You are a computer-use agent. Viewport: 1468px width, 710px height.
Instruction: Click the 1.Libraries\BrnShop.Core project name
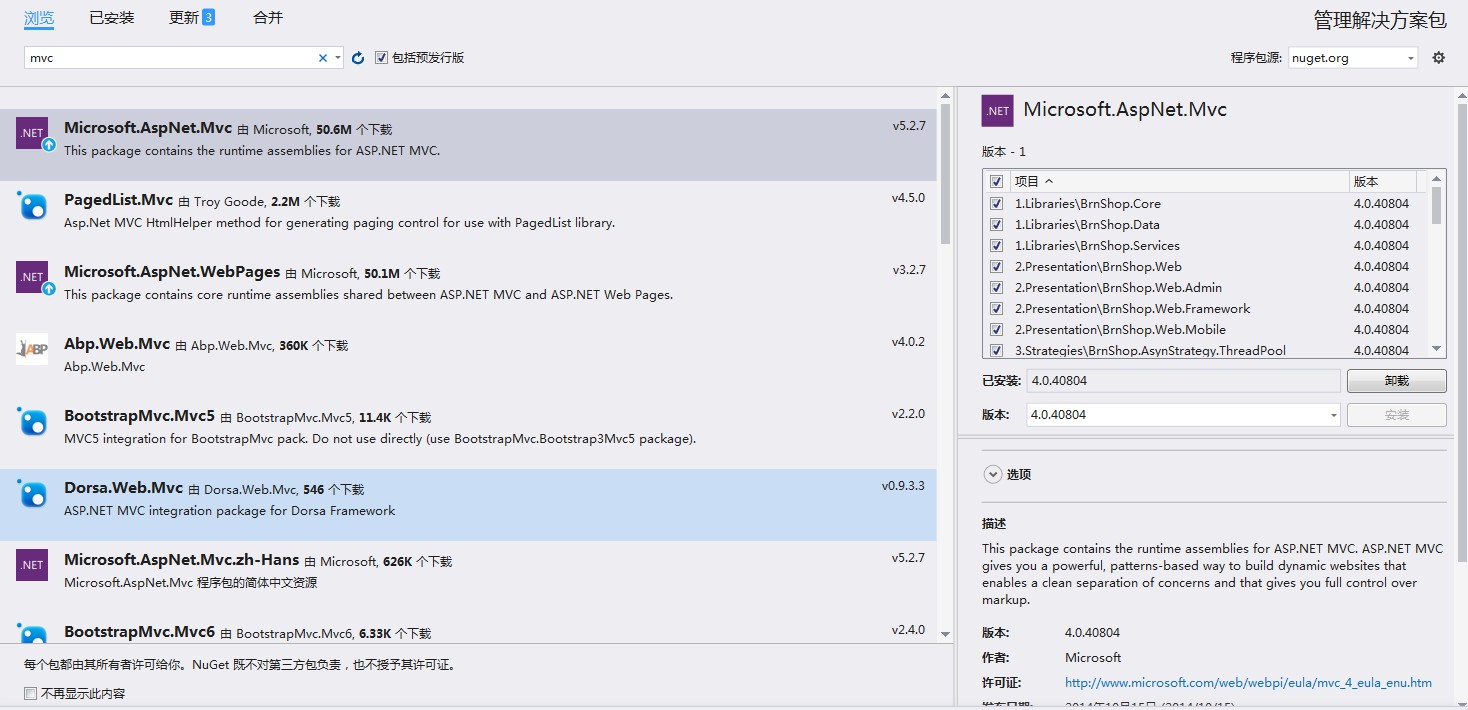click(1088, 203)
